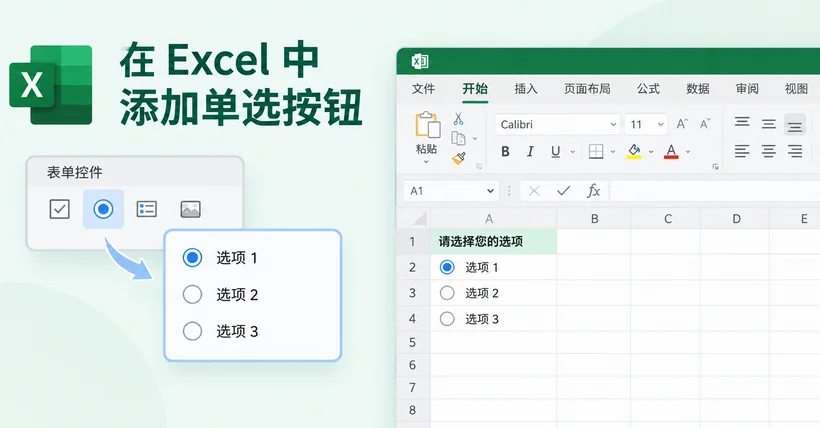Screen dimensions: 820x428
Task: Click into the formula bar input
Action: (x=715, y=191)
